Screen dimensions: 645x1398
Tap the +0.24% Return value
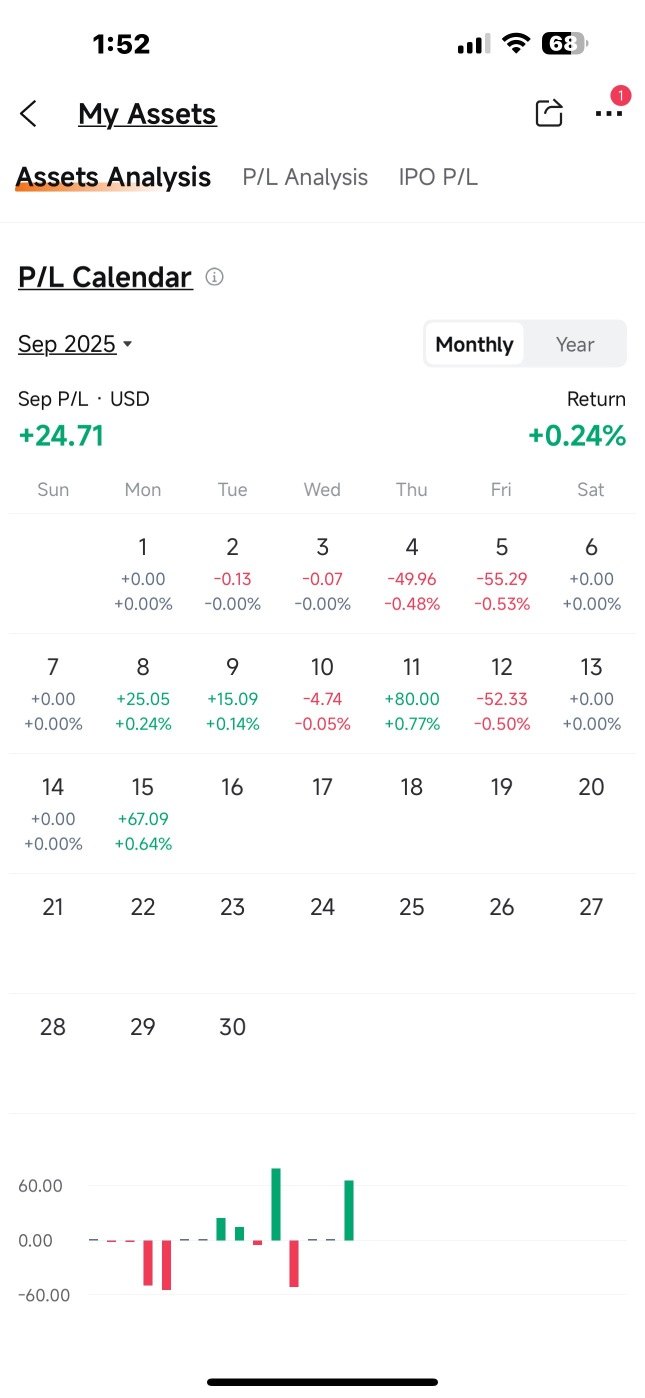click(x=577, y=436)
